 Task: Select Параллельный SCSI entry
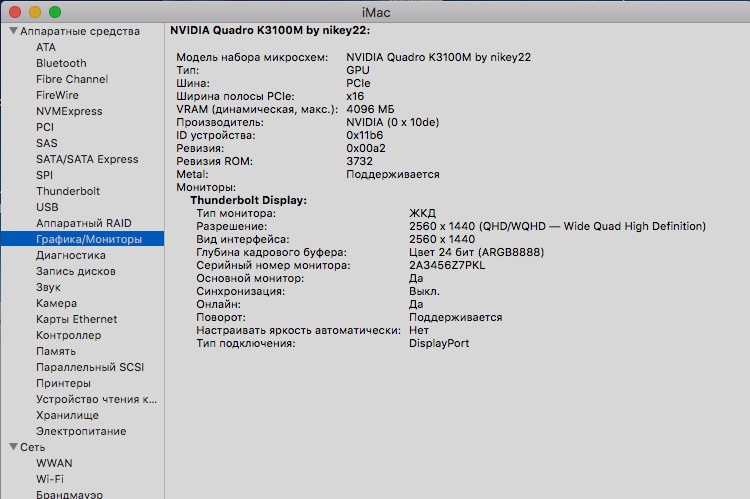(90, 367)
